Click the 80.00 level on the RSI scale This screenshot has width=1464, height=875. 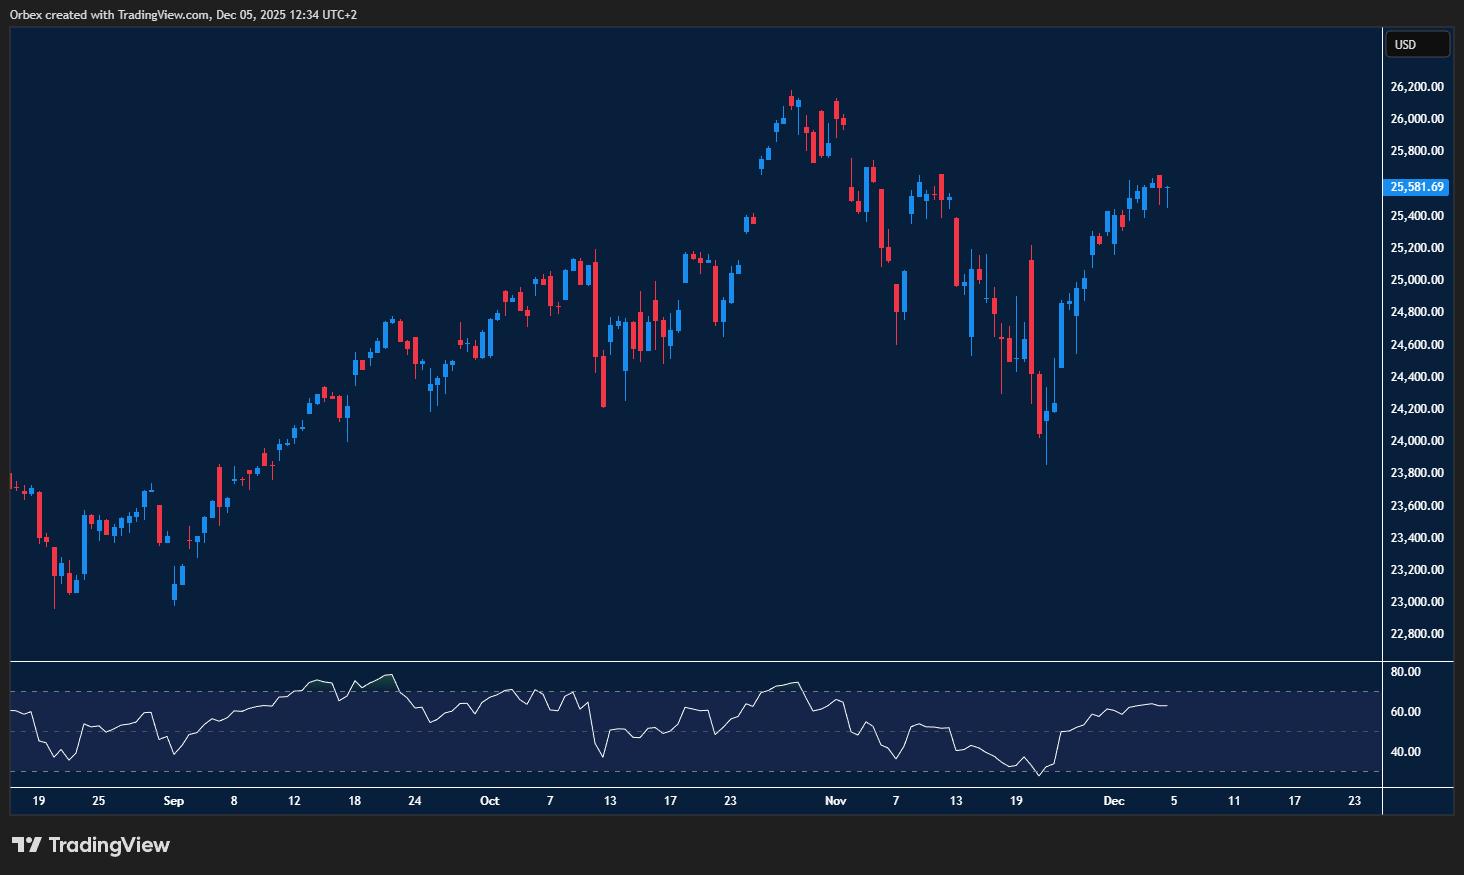click(1405, 672)
